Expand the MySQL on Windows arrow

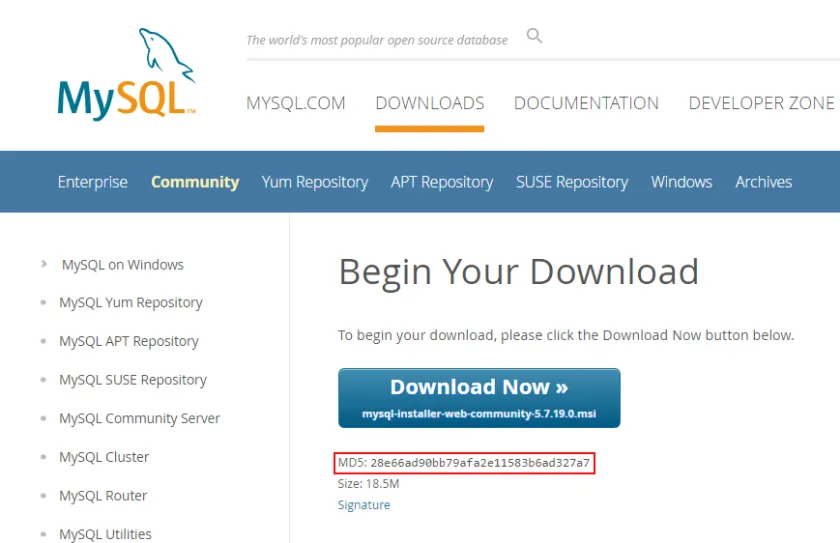click(44, 264)
